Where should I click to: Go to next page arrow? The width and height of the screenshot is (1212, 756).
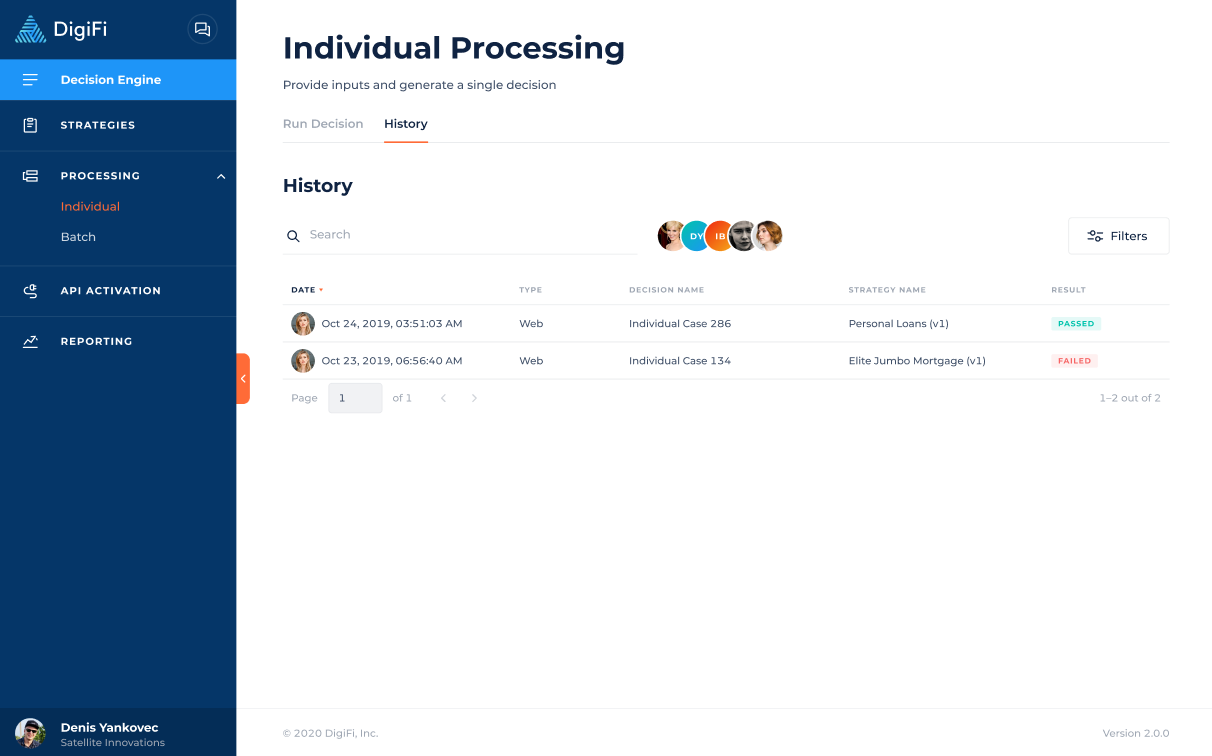coord(474,398)
